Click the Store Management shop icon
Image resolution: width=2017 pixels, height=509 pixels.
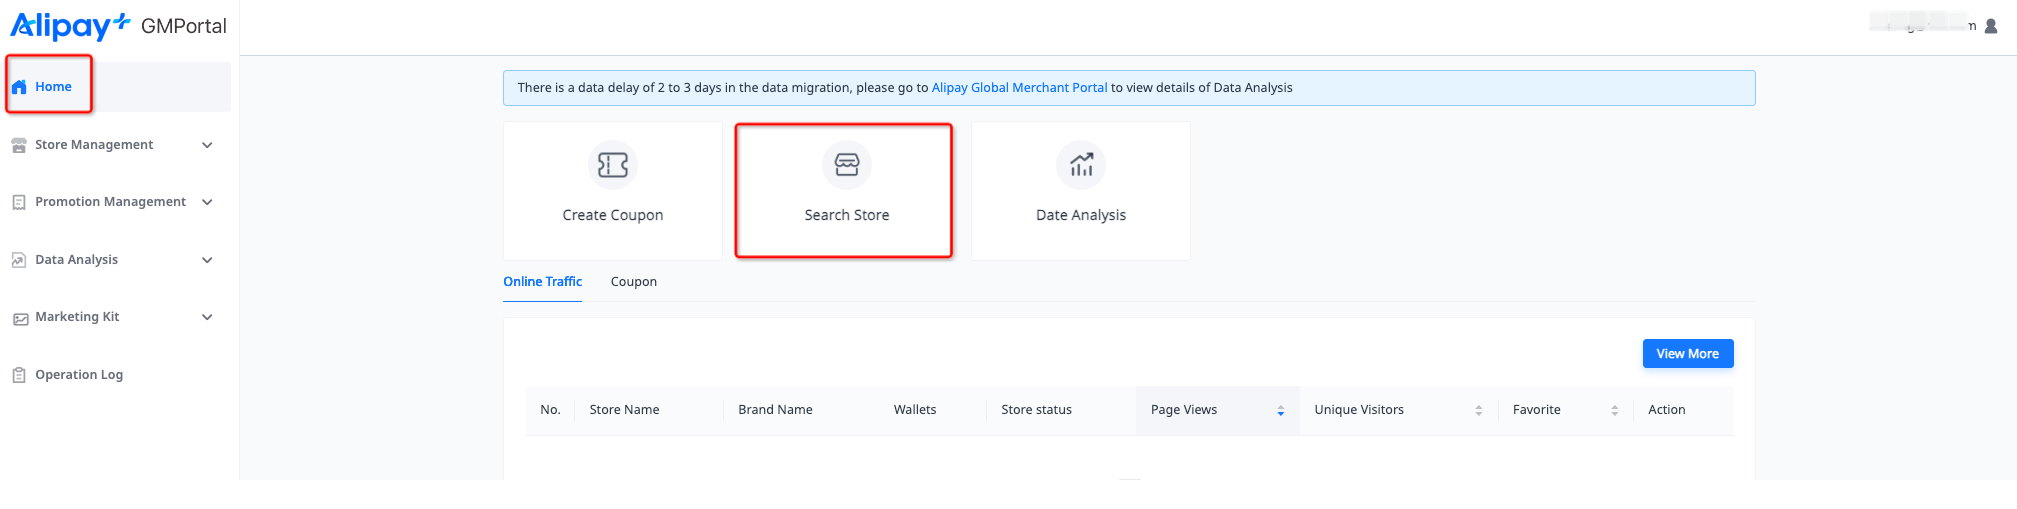pyautogui.click(x=19, y=145)
